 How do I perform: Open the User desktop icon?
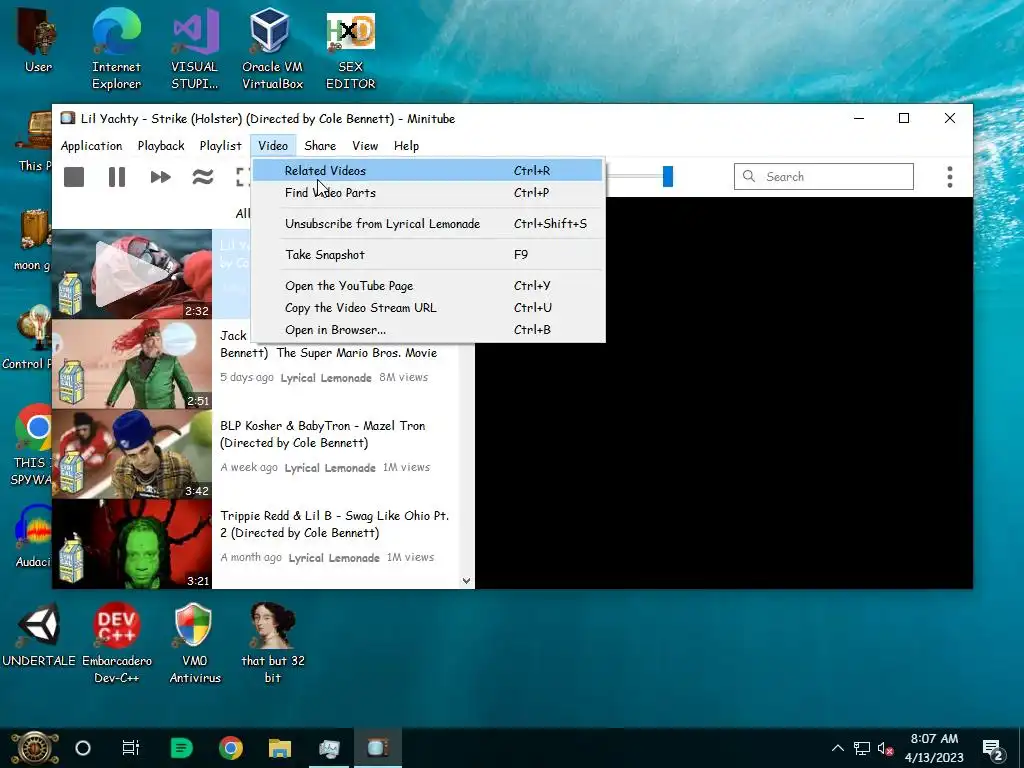tap(38, 40)
